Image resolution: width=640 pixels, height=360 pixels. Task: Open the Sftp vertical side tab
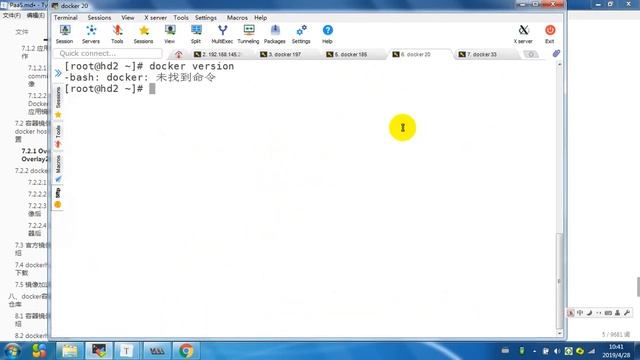point(58,198)
